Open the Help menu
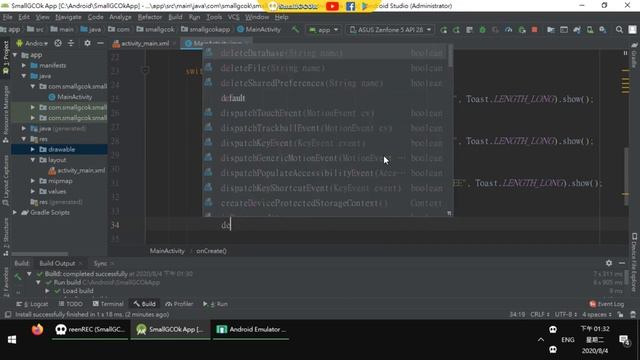The image size is (640, 360). tap(281, 17)
